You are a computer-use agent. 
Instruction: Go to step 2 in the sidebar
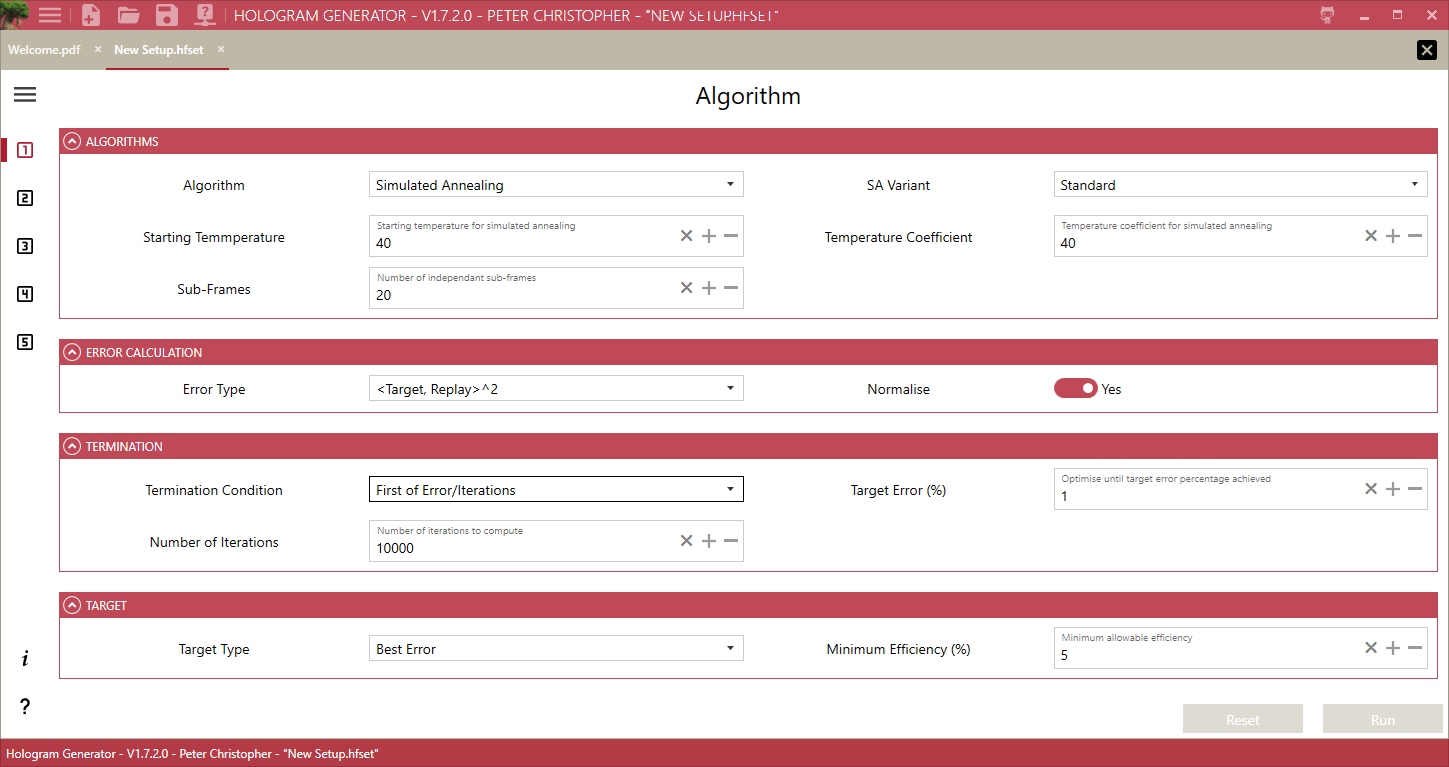(x=25, y=198)
